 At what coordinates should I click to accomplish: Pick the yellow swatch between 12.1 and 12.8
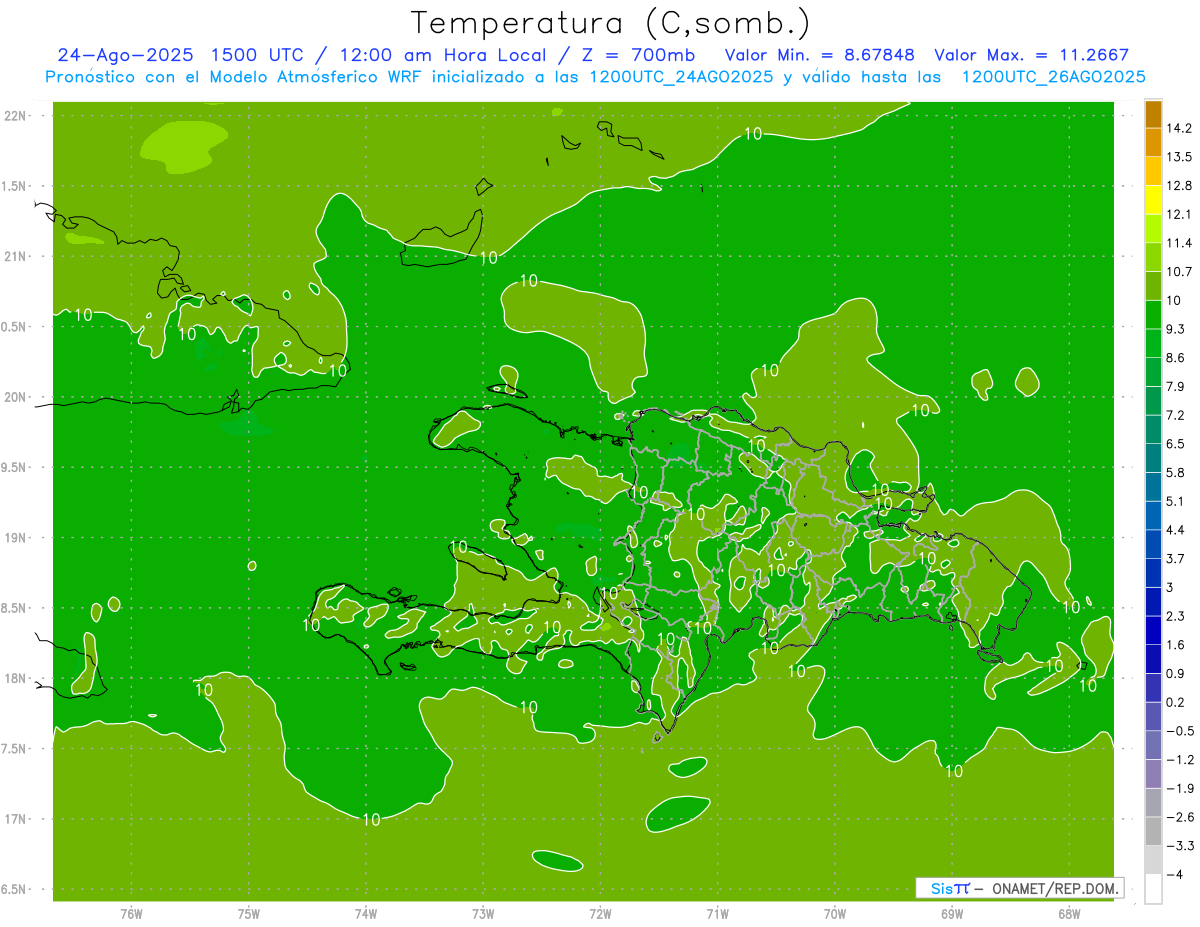tap(1153, 200)
